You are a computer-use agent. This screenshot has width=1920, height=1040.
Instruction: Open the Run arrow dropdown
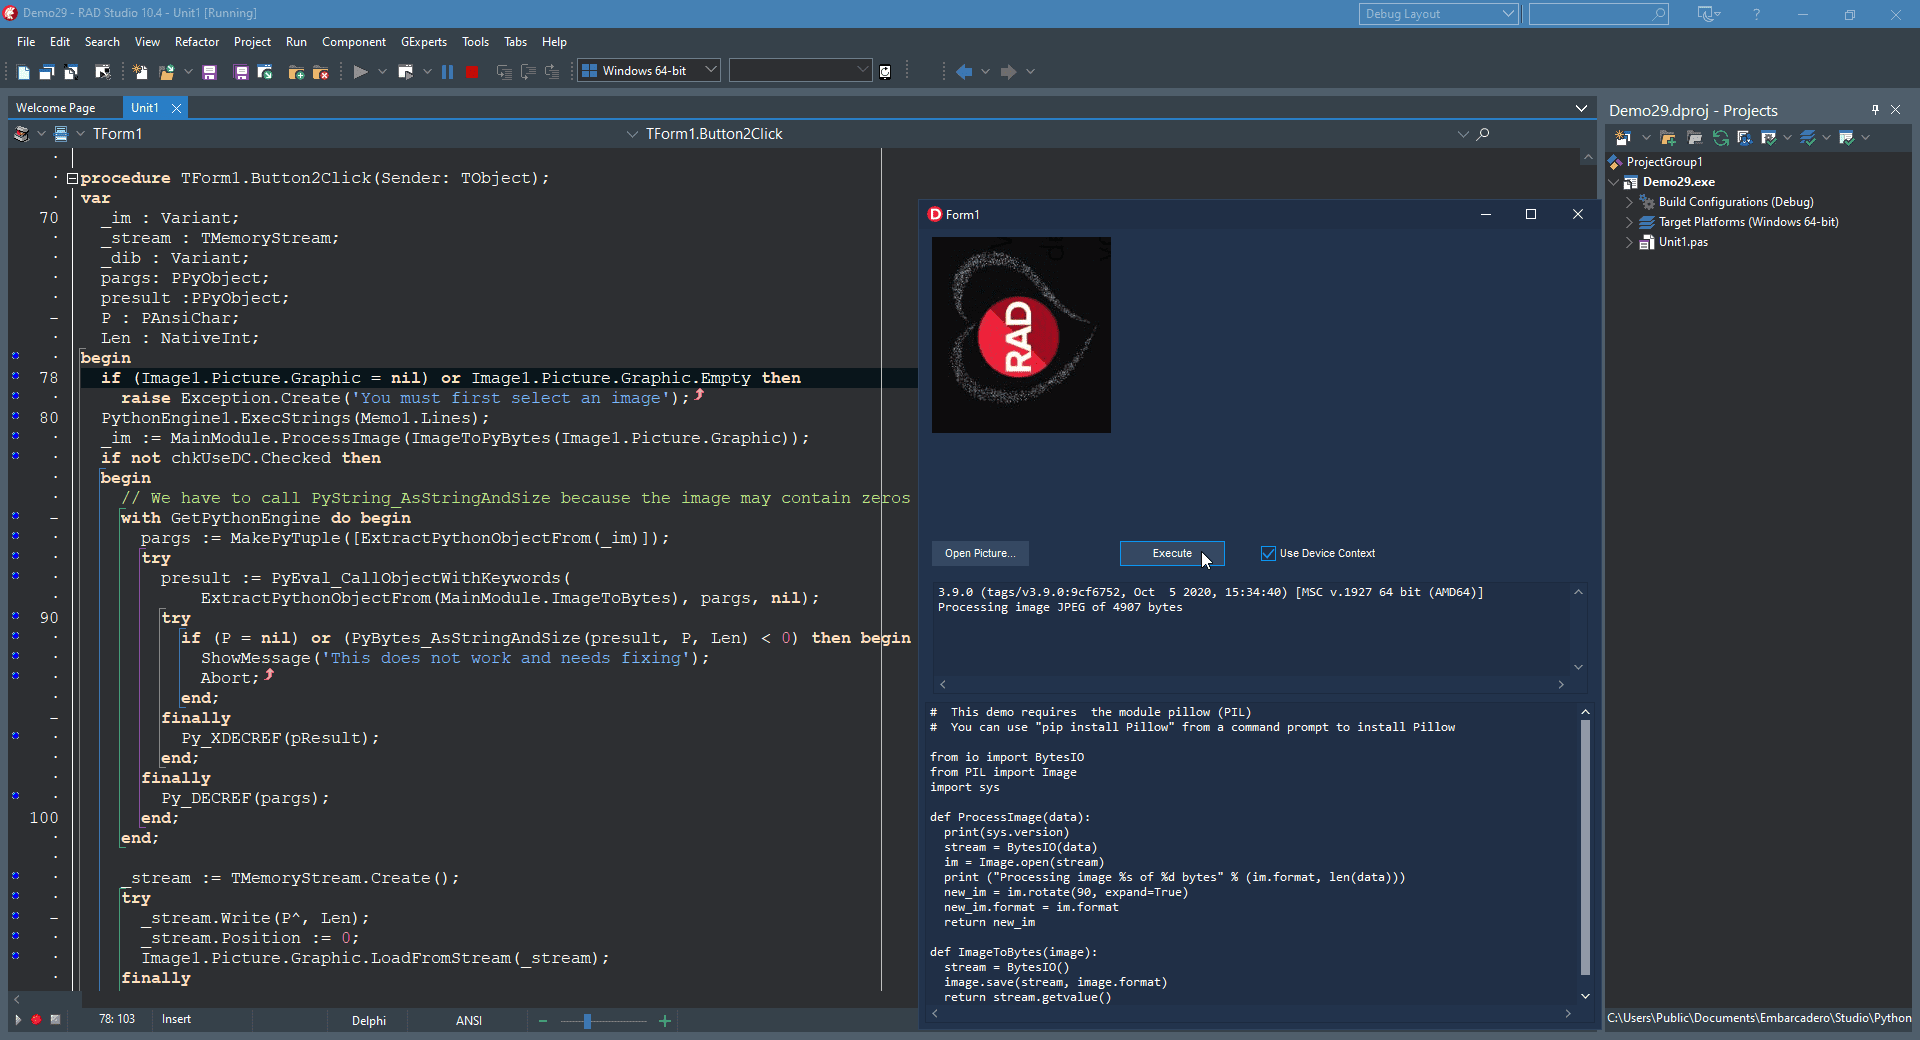click(x=382, y=72)
